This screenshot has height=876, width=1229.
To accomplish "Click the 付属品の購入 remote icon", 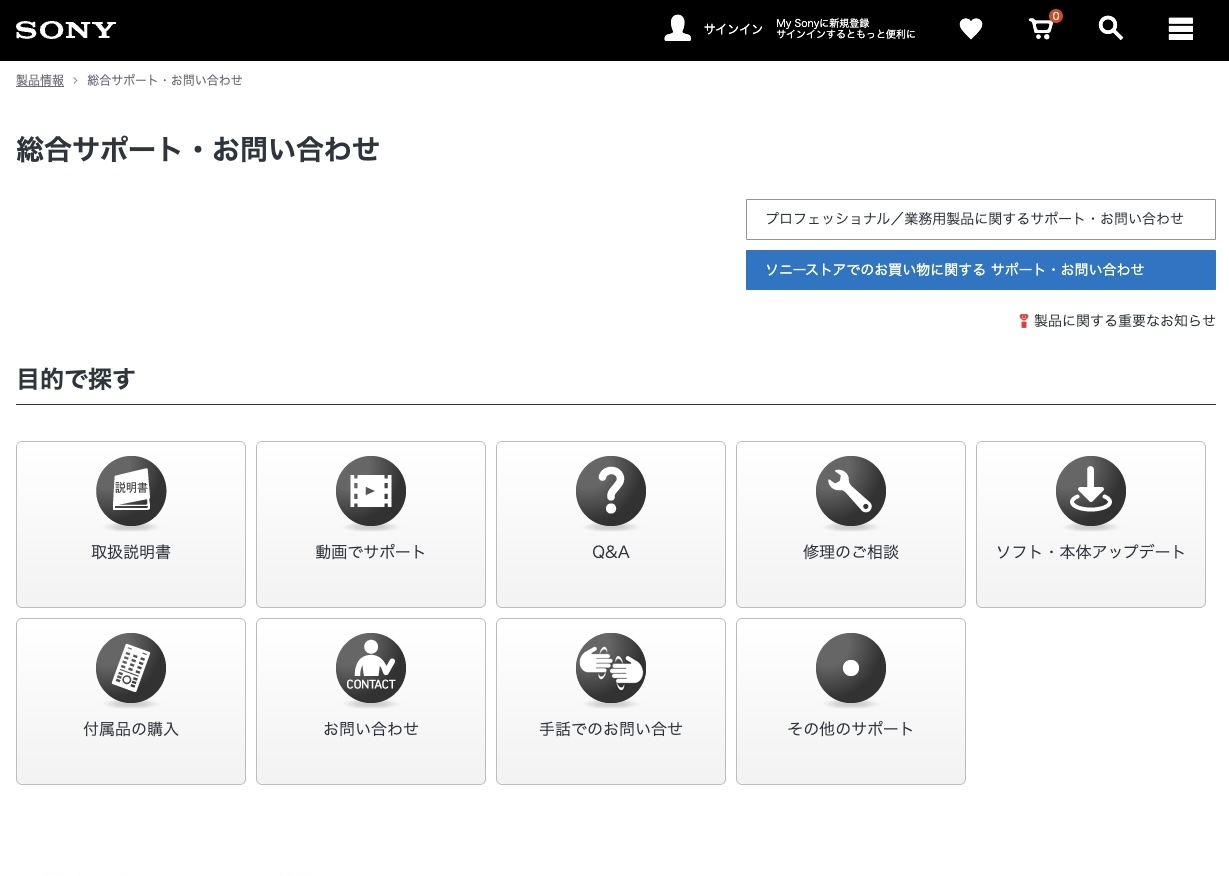I will point(131,669).
